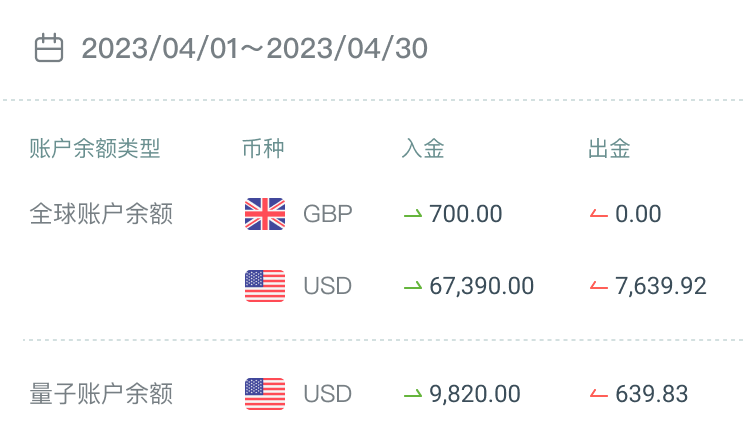The width and height of the screenshot is (745, 439).
Task: Click the 出金 column header
Action: [x=609, y=150]
